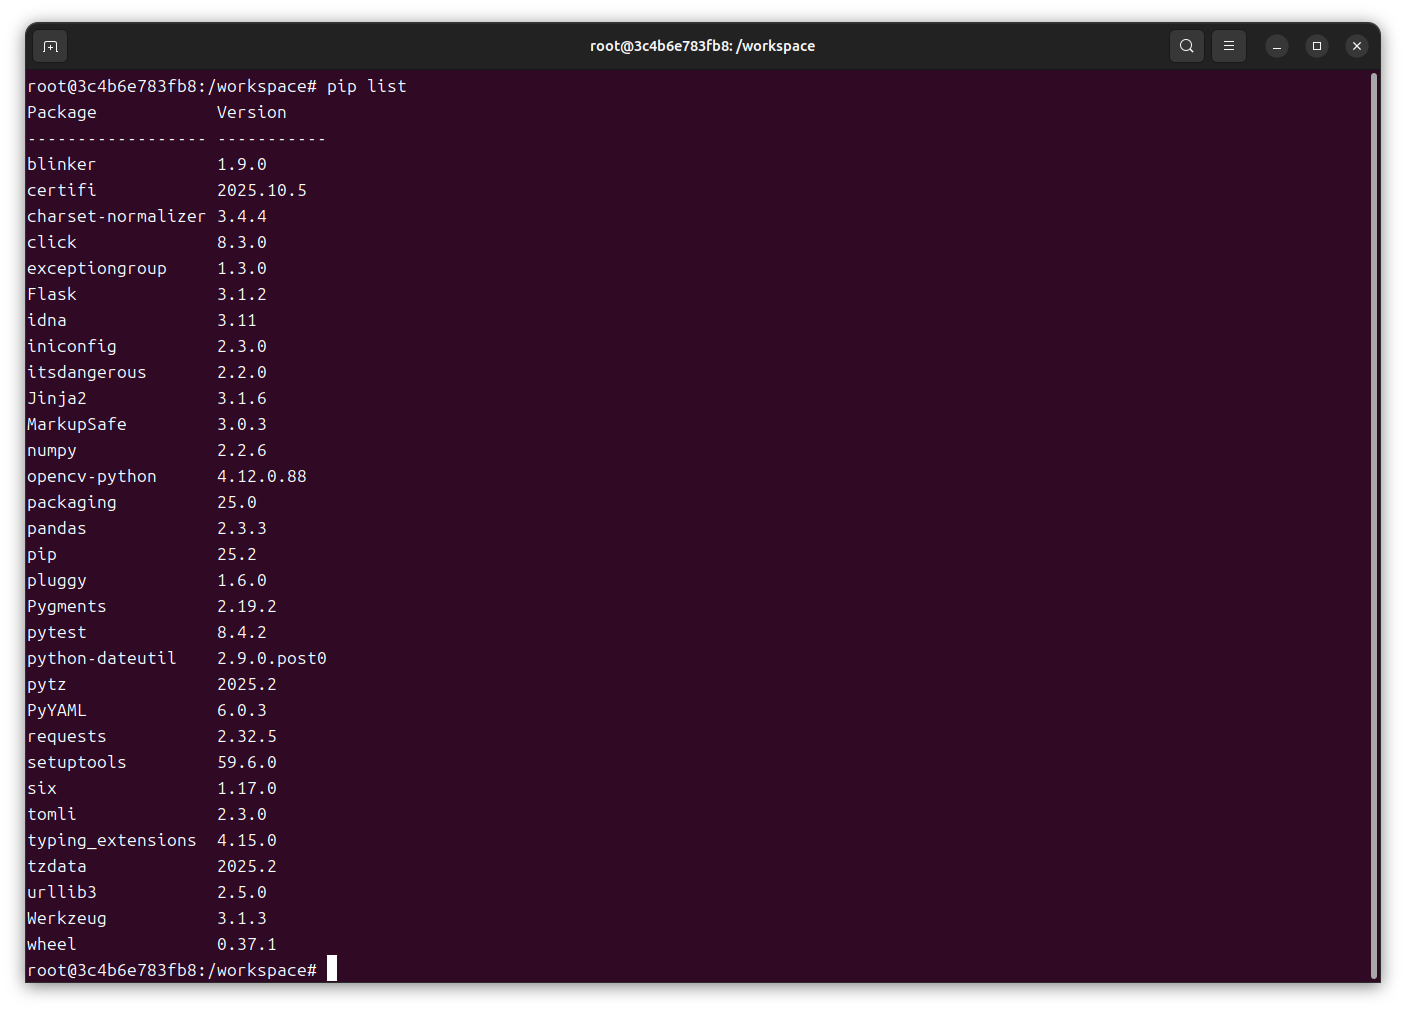This screenshot has height=1011, width=1406.
Task: Click the typed command 'pip list'
Action: [367, 87]
